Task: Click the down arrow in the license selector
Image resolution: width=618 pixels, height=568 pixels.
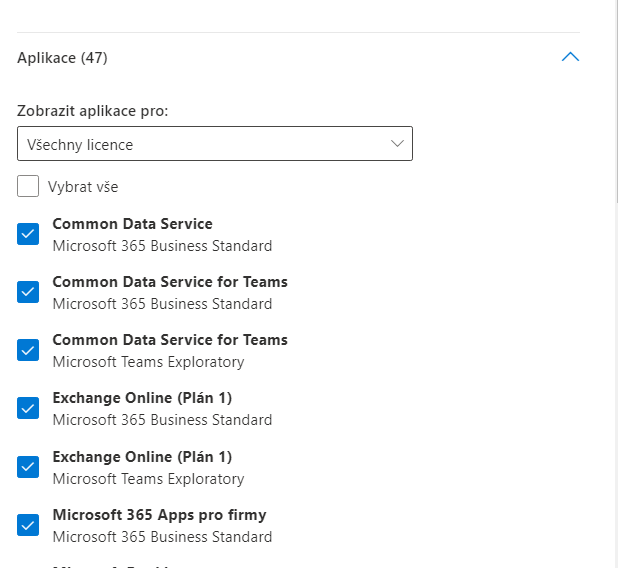Action: tap(397, 144)
